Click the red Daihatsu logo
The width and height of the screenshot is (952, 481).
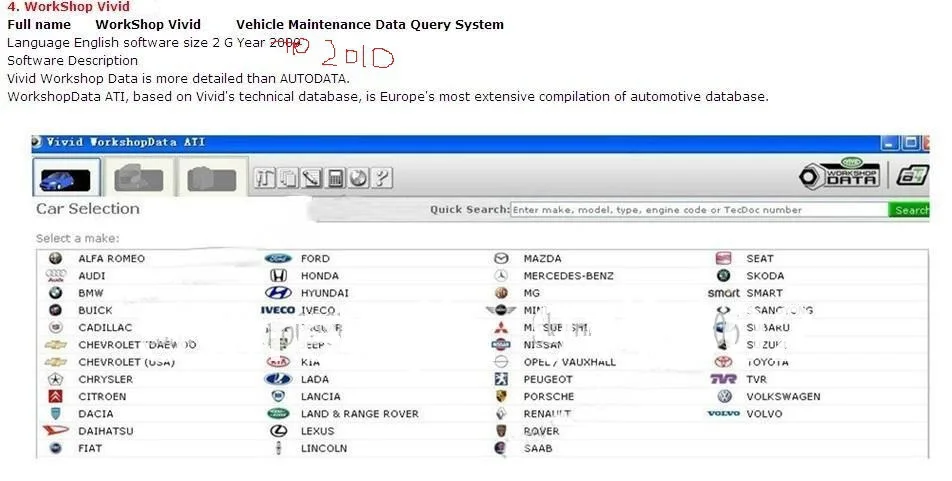[56, 431]
